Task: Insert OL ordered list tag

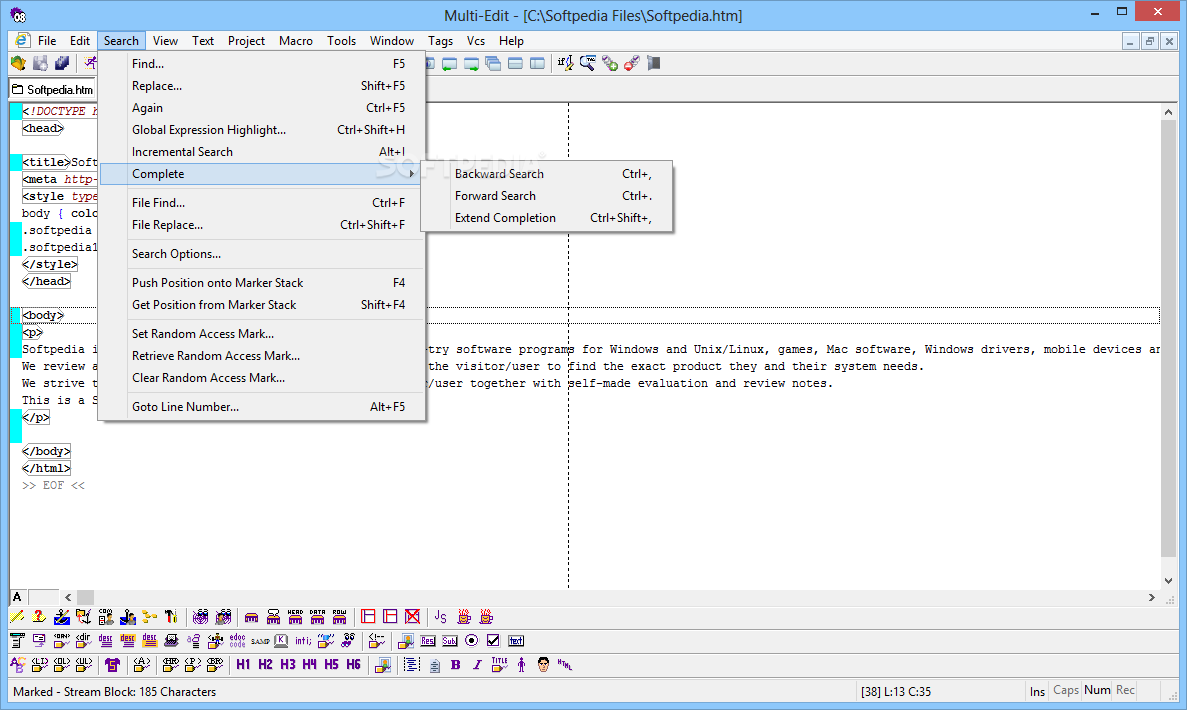Action: click(61, 664)
